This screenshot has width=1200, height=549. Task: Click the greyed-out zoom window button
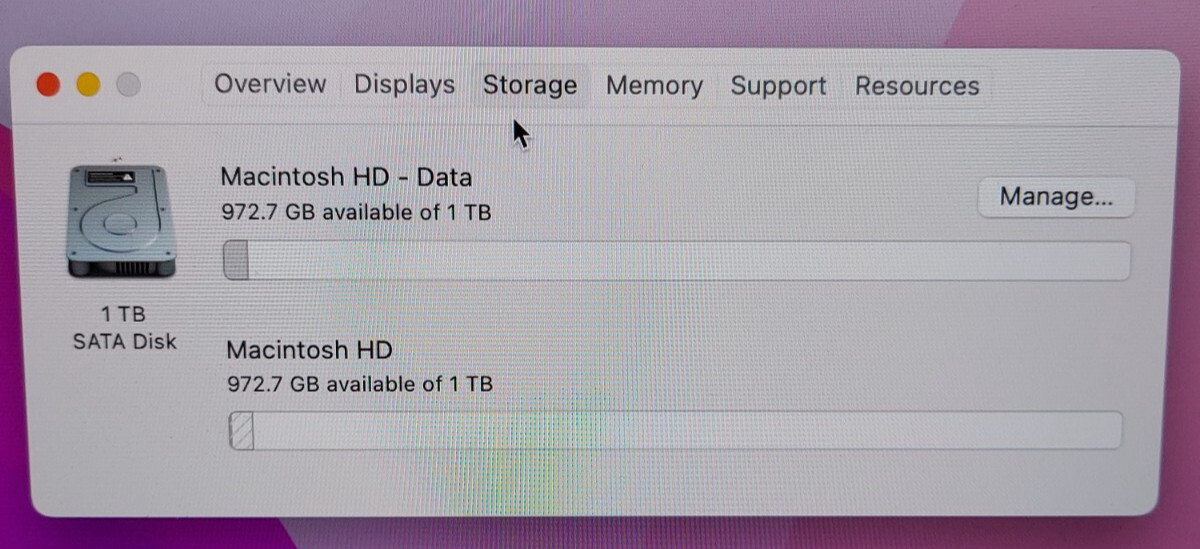coord(128,85)
